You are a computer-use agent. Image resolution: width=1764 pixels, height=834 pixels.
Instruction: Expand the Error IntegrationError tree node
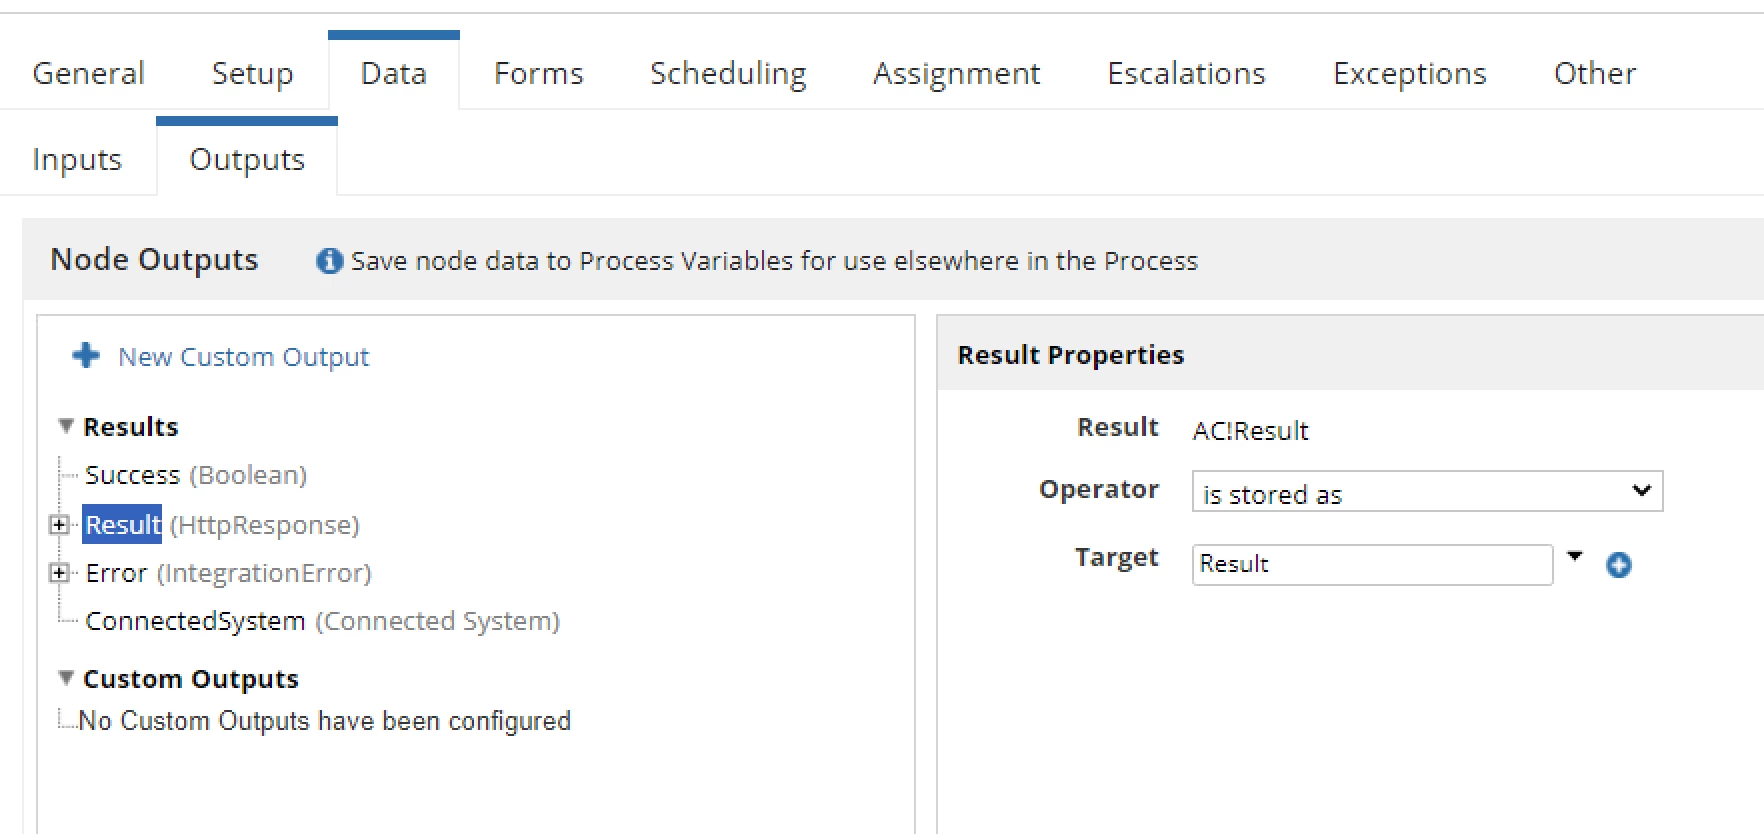[x=59, y=573]
